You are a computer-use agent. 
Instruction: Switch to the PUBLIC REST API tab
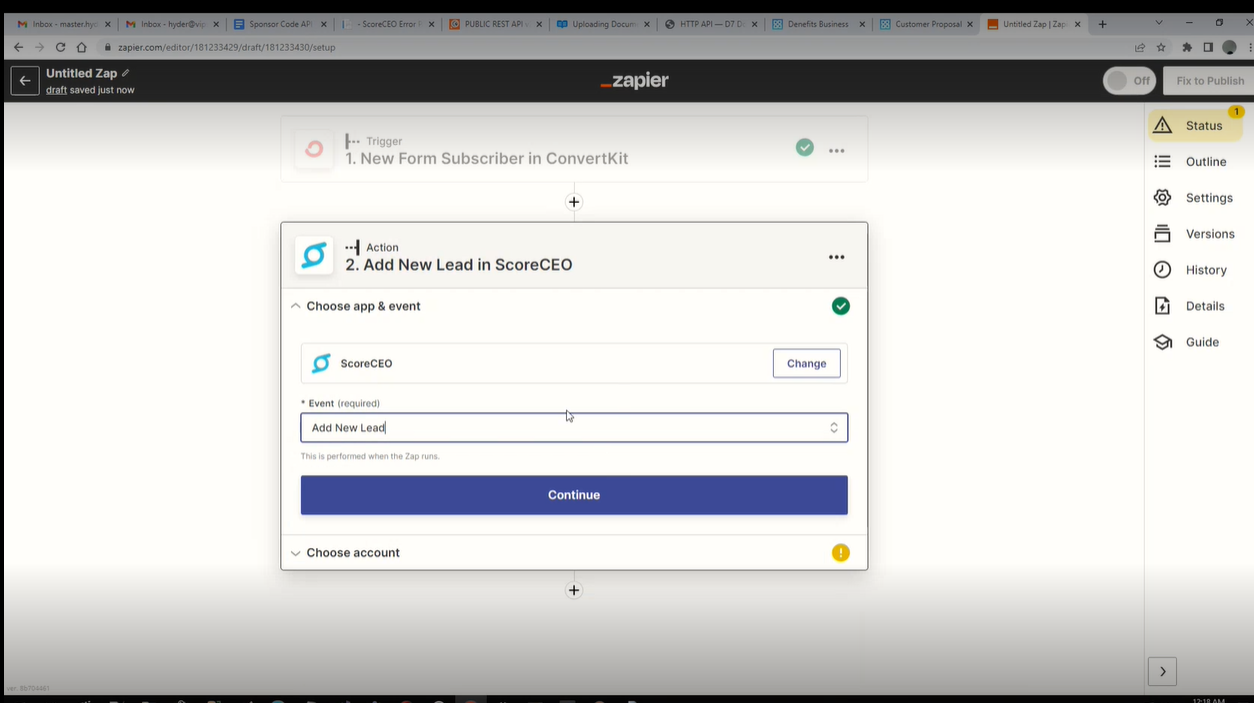[x=494, y=24]
